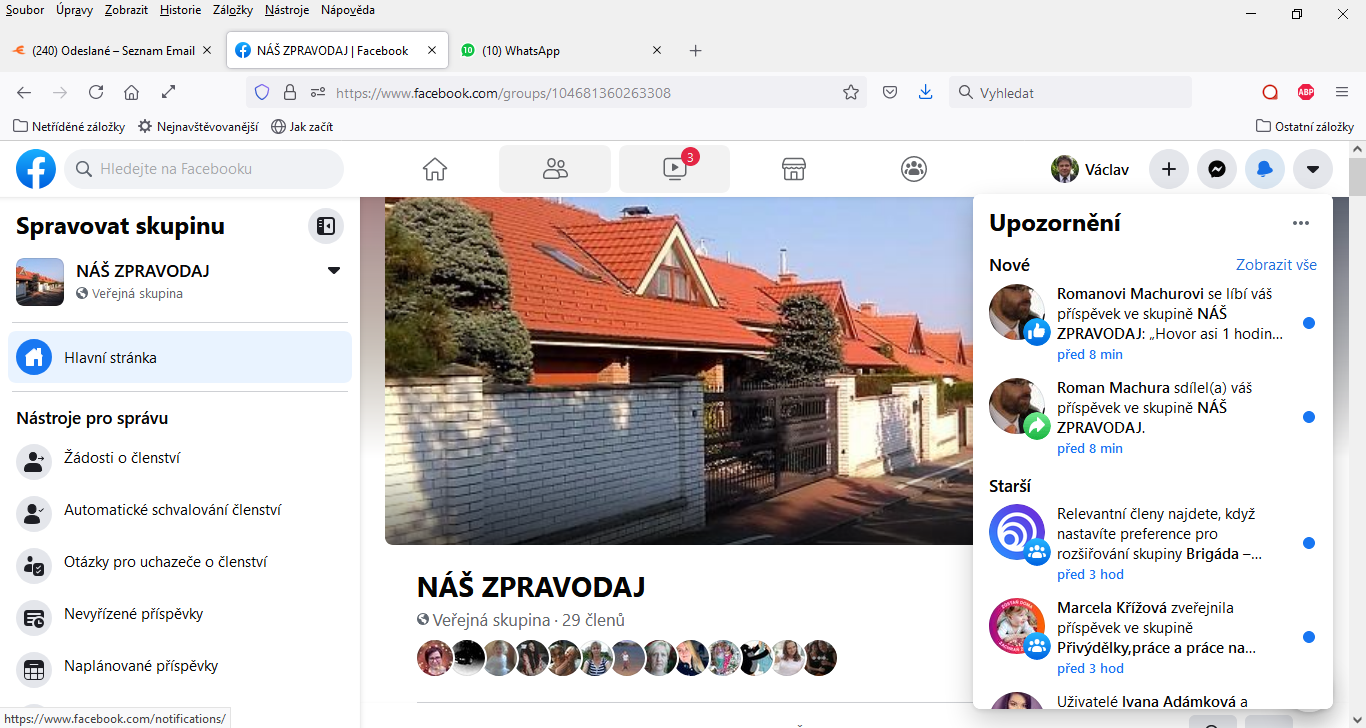This screenshot has width=1366, height=728.
Task: Open the Soubor menu
Action: 25,10
